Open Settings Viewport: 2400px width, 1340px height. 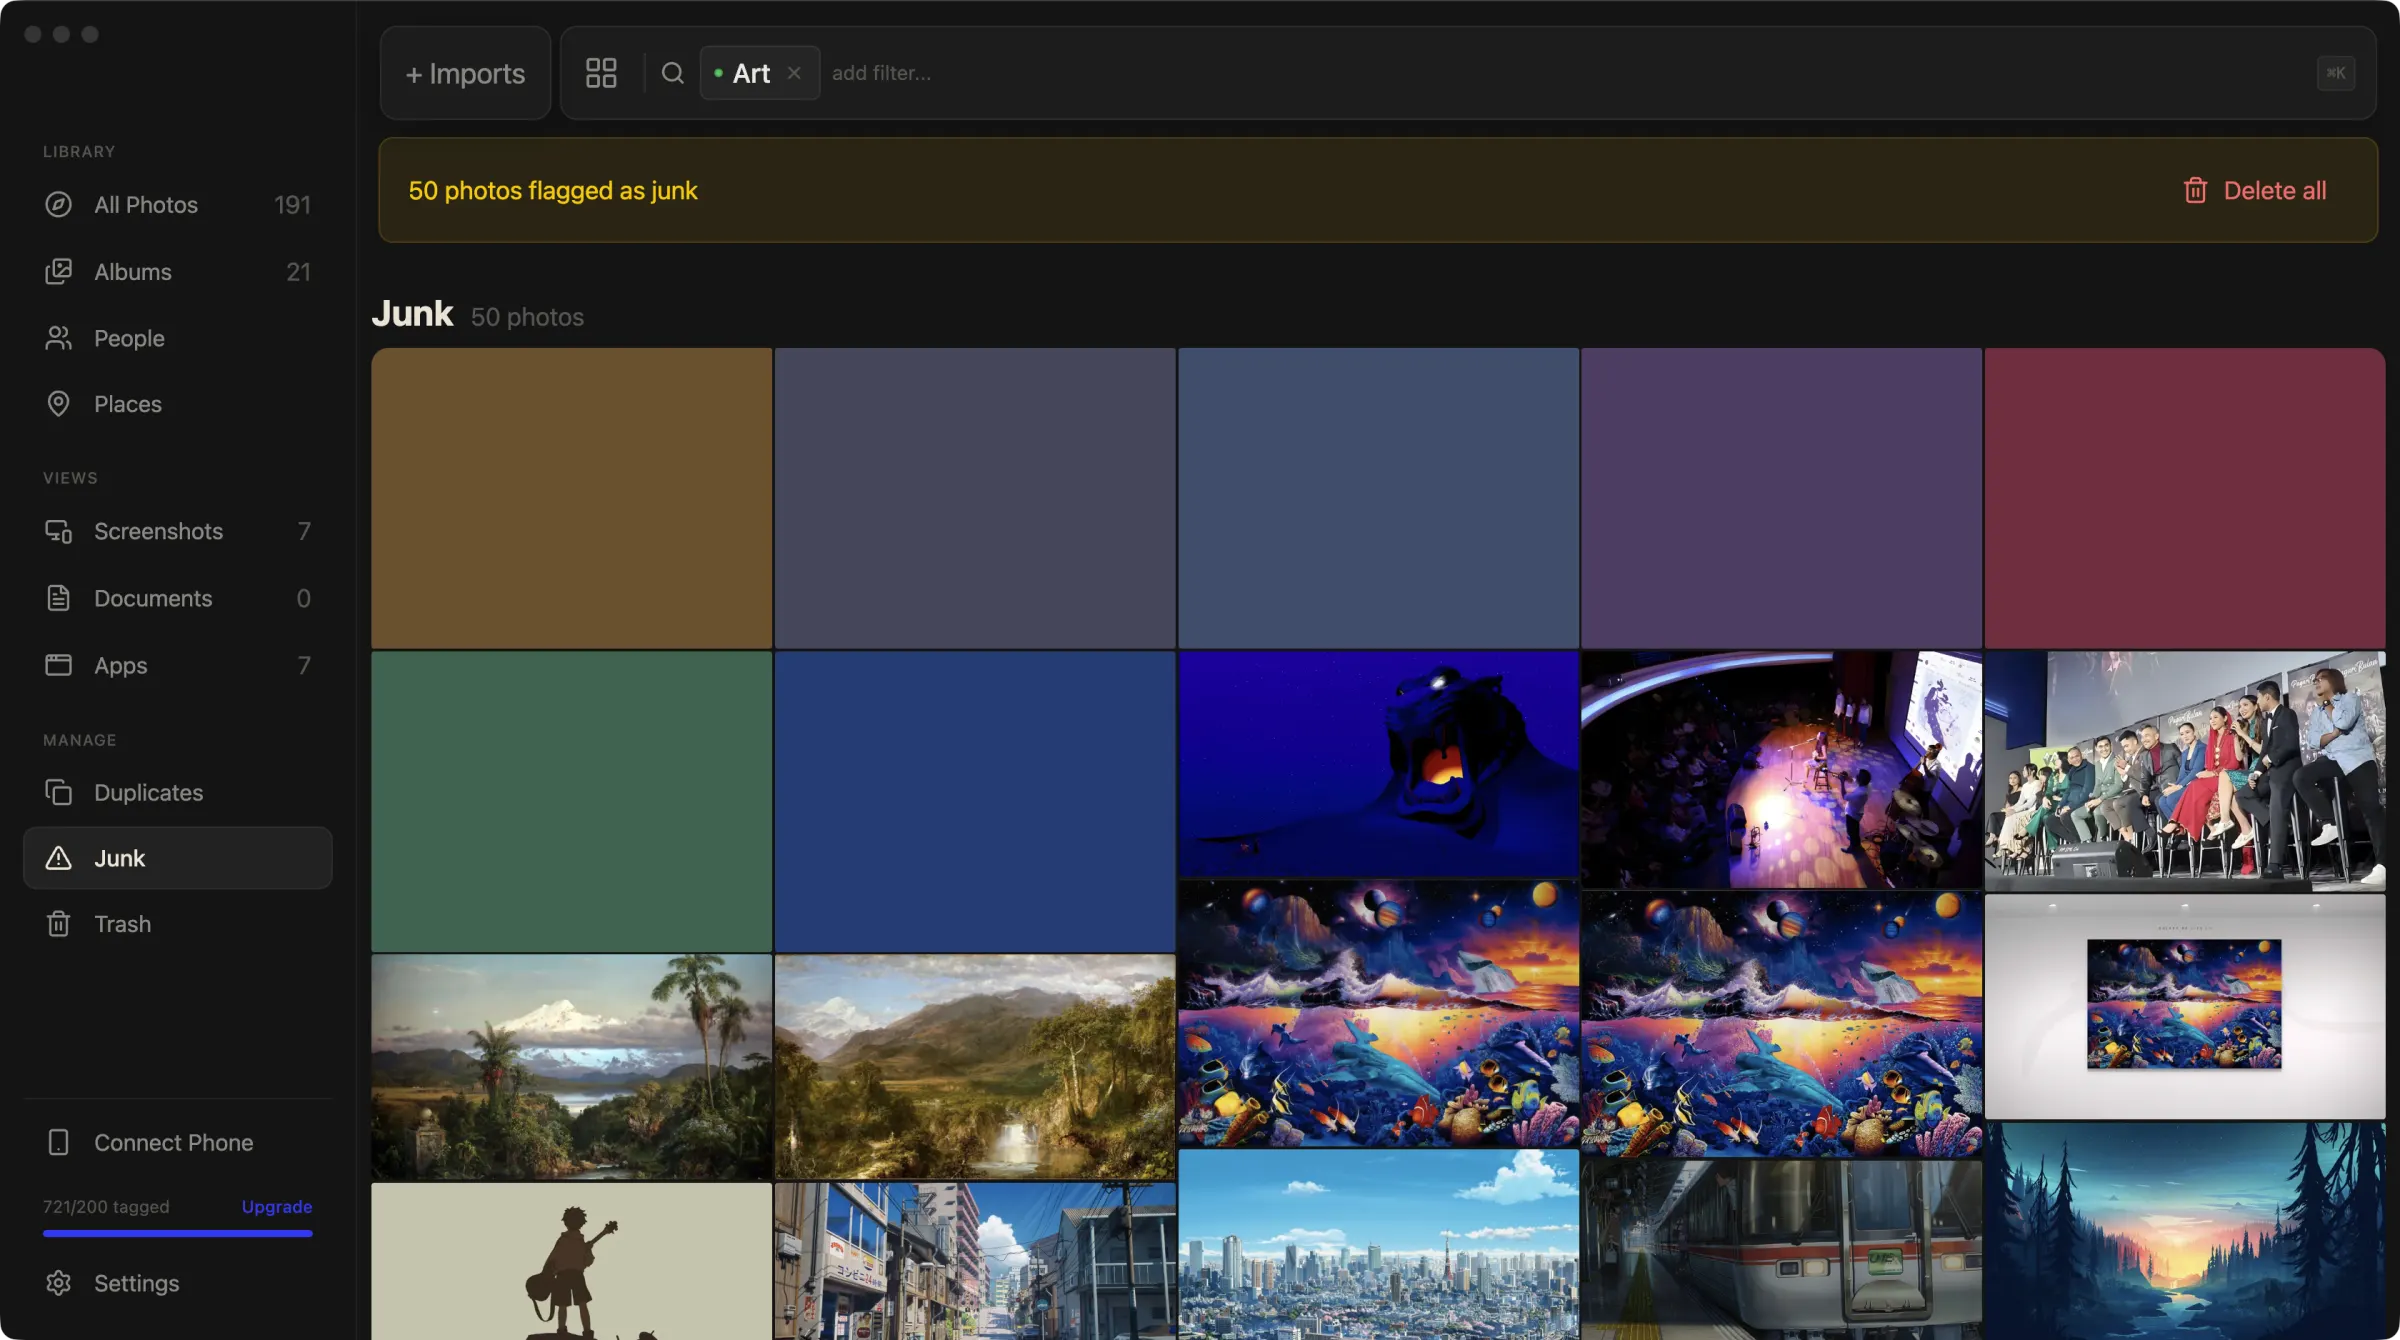[178, 1283]
